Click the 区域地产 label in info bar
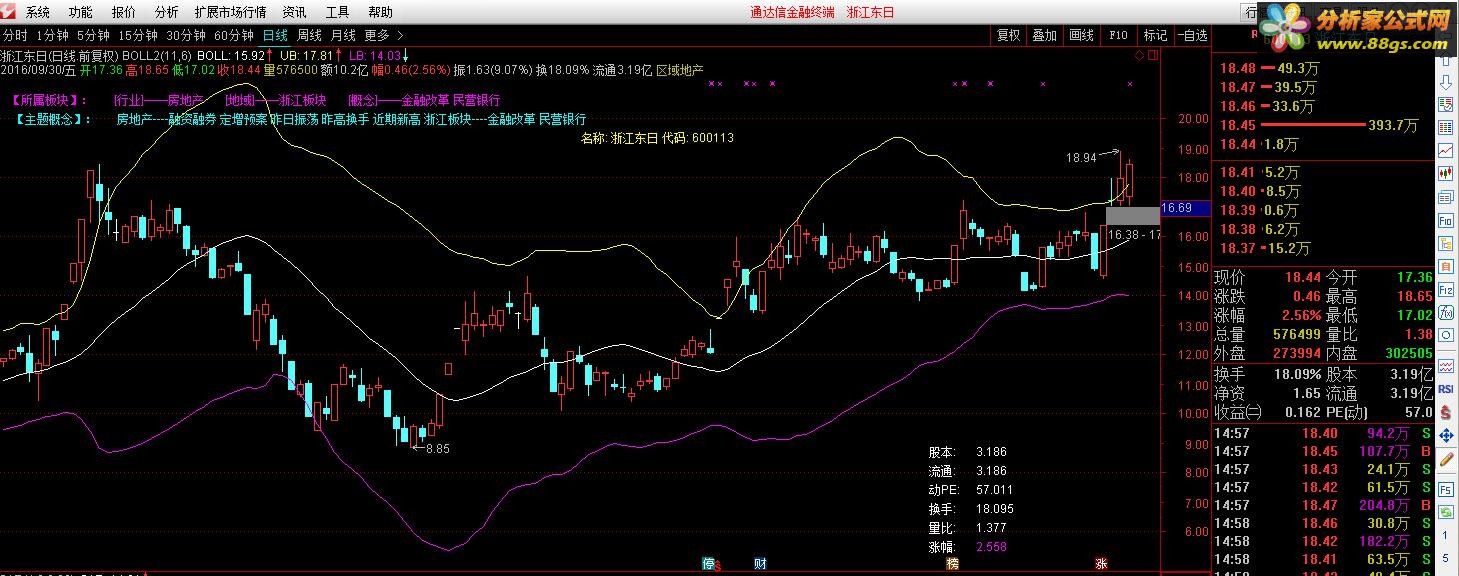This screenshot has width=1459, height=576. [680, 70]
